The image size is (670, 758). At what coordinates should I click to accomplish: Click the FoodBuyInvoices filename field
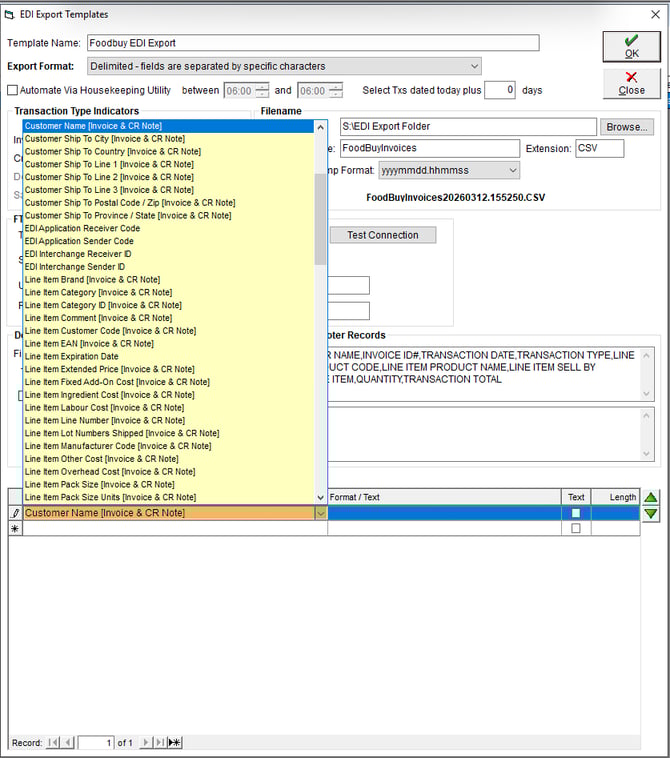click(x=430, y=148)
